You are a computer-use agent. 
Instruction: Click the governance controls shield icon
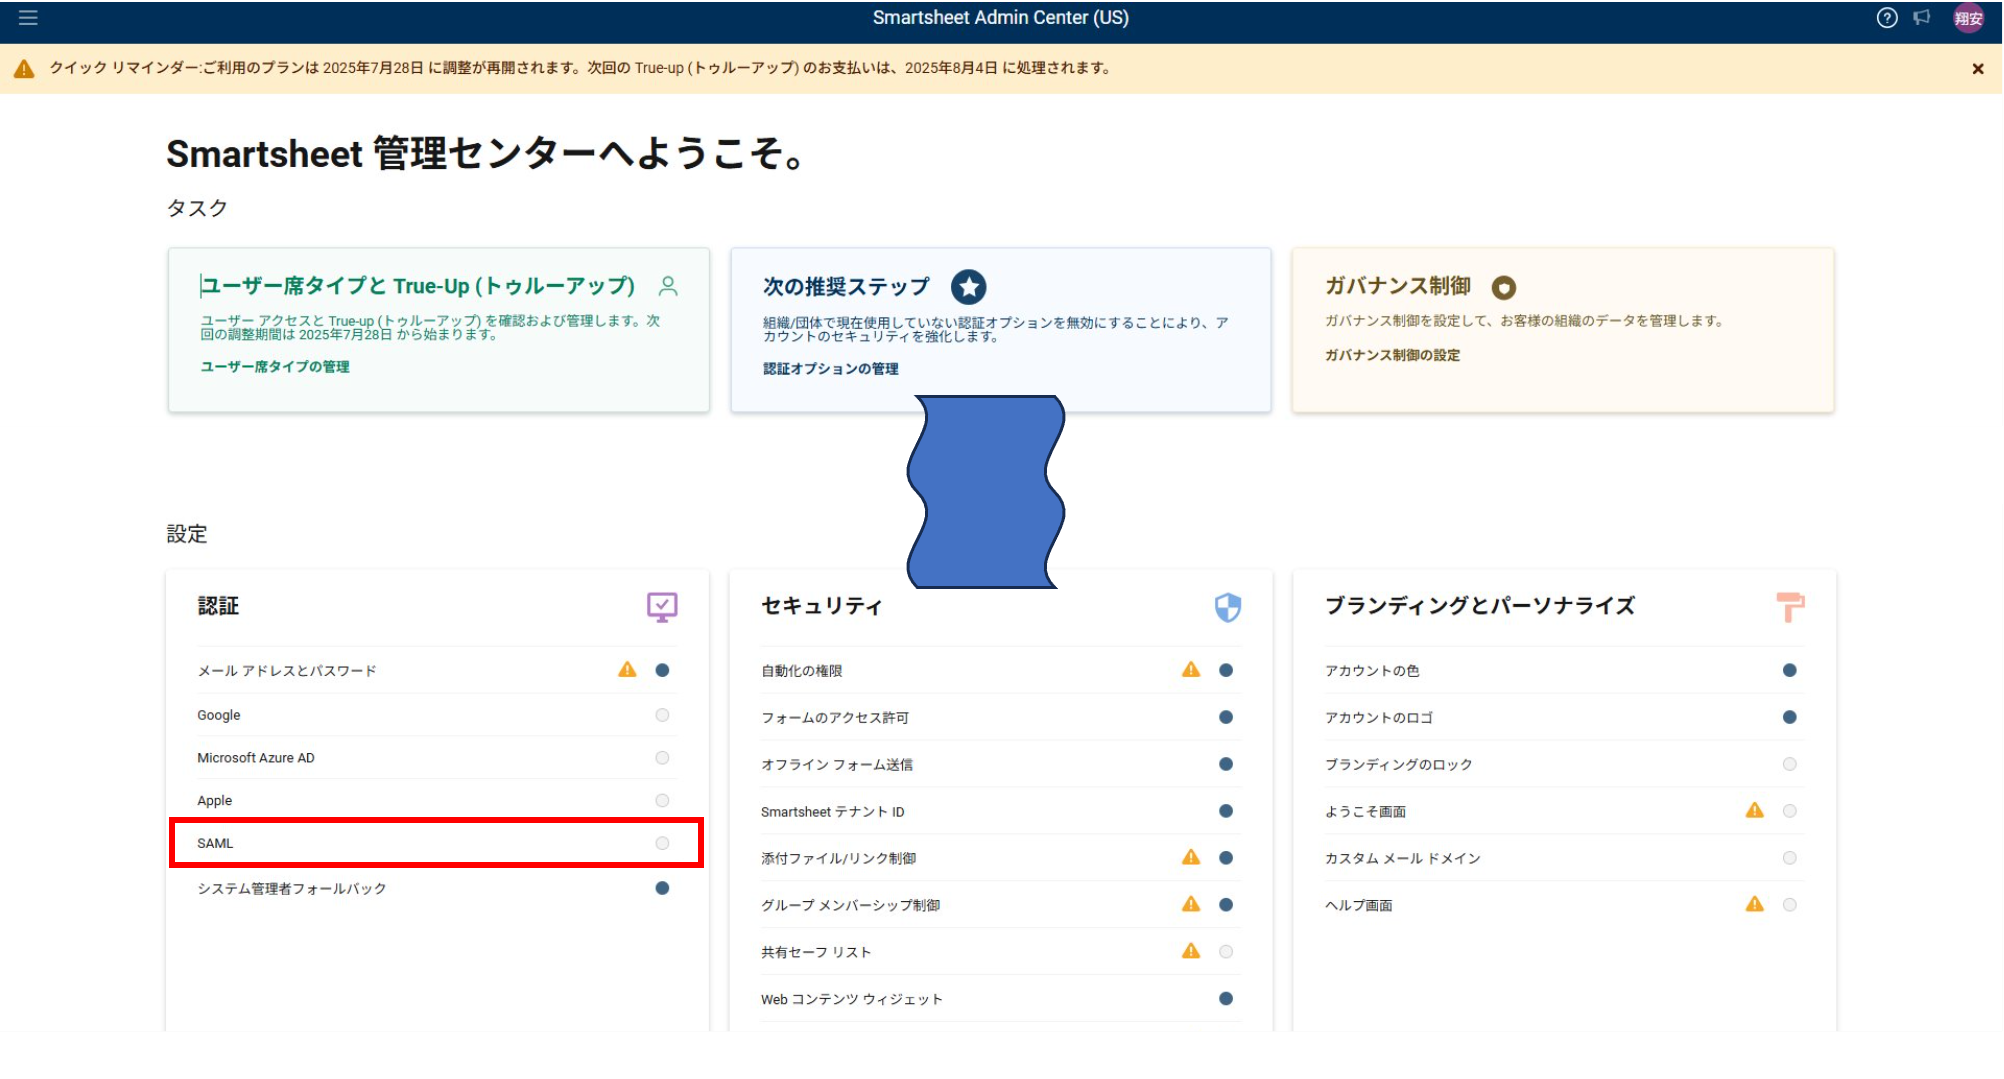(x=1503, y=288)
